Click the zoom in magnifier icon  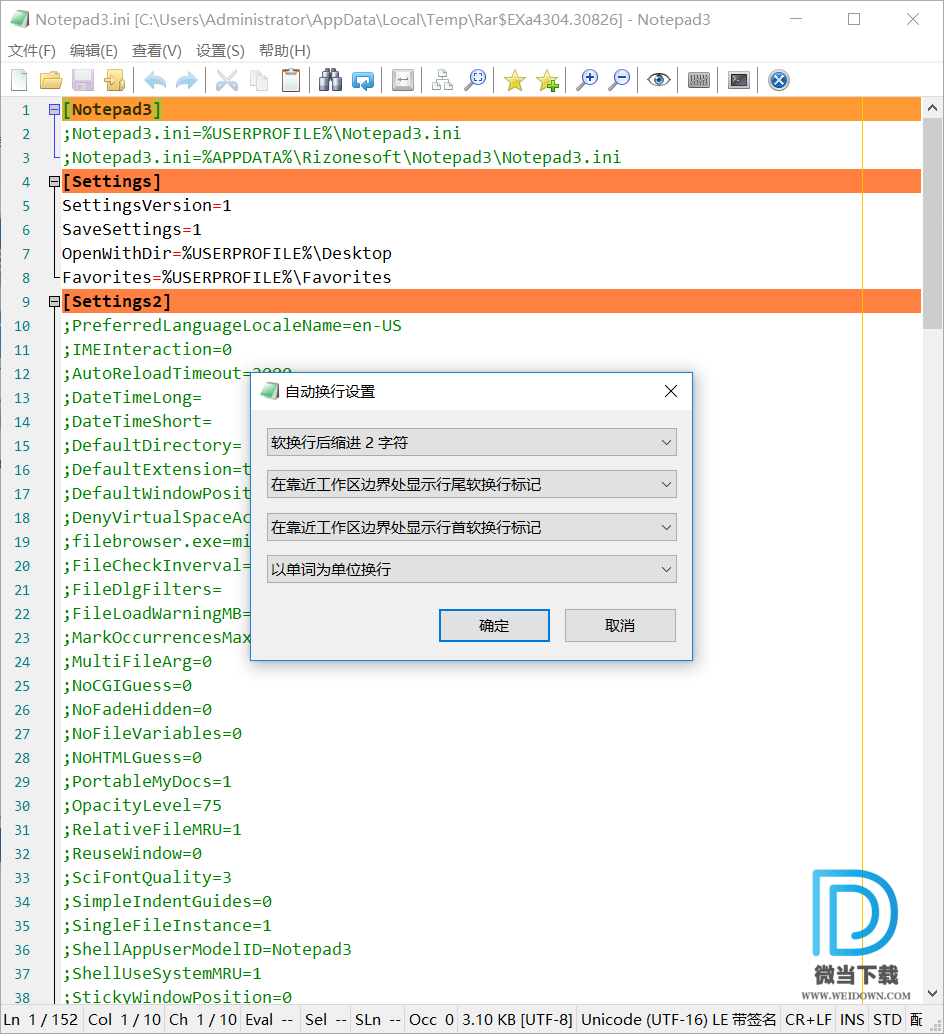pos(587,80)
